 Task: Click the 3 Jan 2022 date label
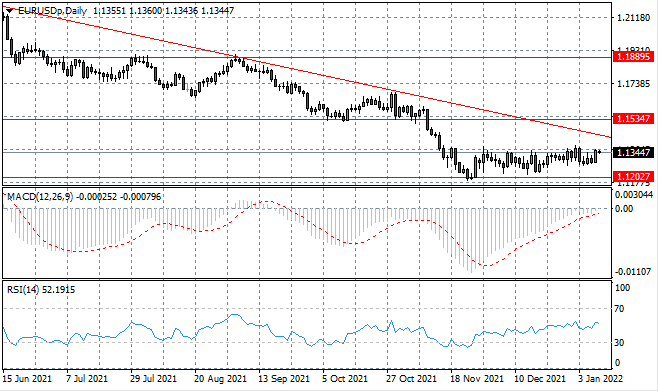(601, 379)
